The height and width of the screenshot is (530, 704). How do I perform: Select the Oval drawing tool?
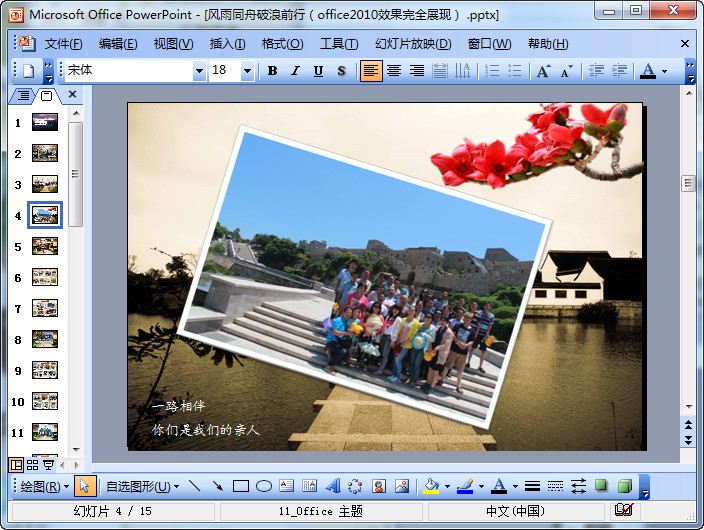coord(264,486)
